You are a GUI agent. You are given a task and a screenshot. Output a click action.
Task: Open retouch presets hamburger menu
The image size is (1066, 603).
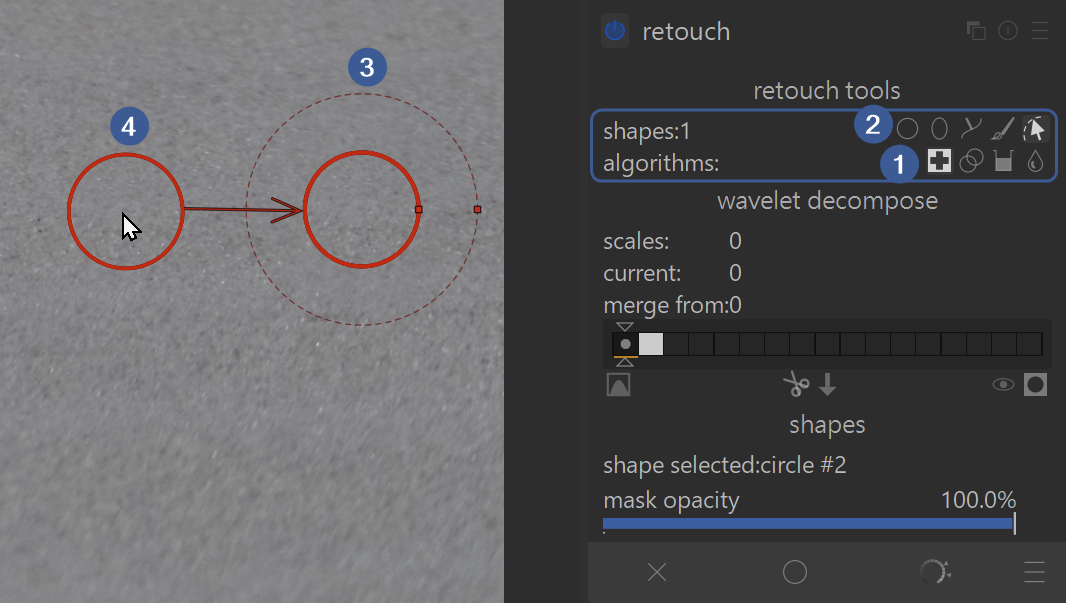click(x=1040, y=31)
